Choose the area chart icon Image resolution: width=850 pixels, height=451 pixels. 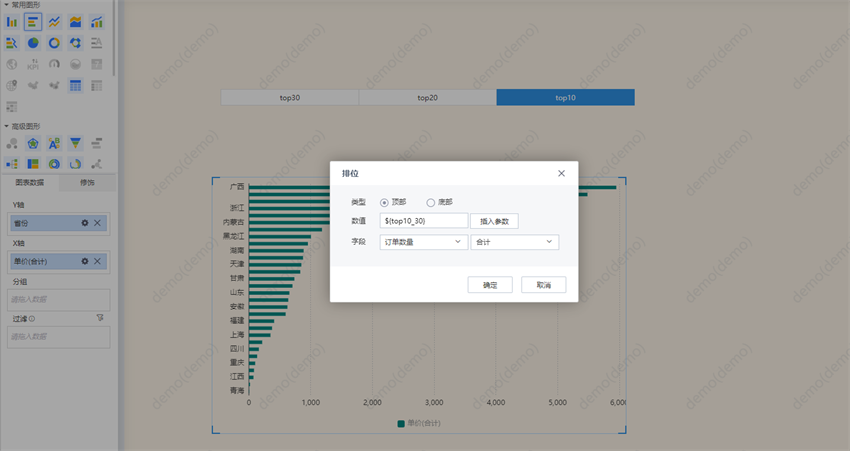tap(75, 22)
